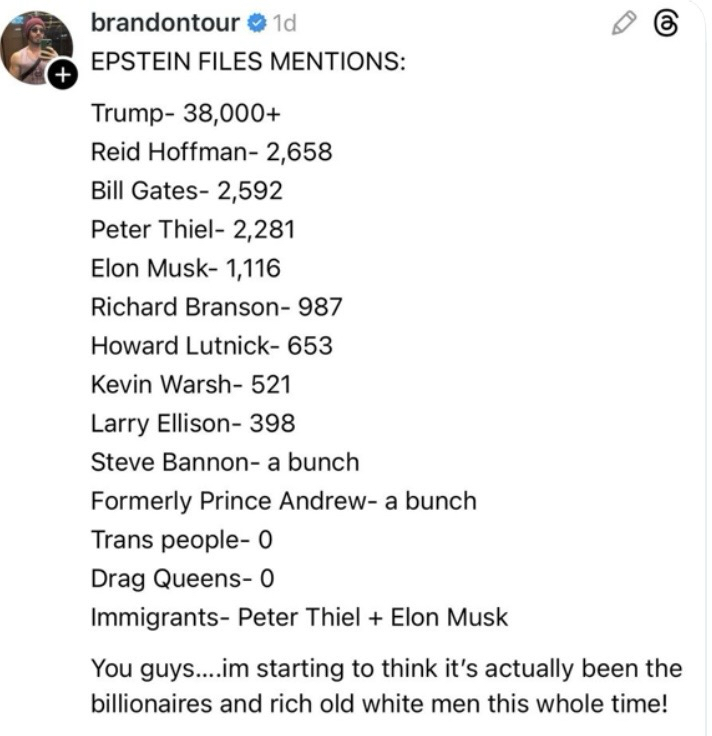The width and height of the screenshot is (712, 736).
Task: Select the Kevin Warsh- 521 line
Action: click(x=190, y=385)
